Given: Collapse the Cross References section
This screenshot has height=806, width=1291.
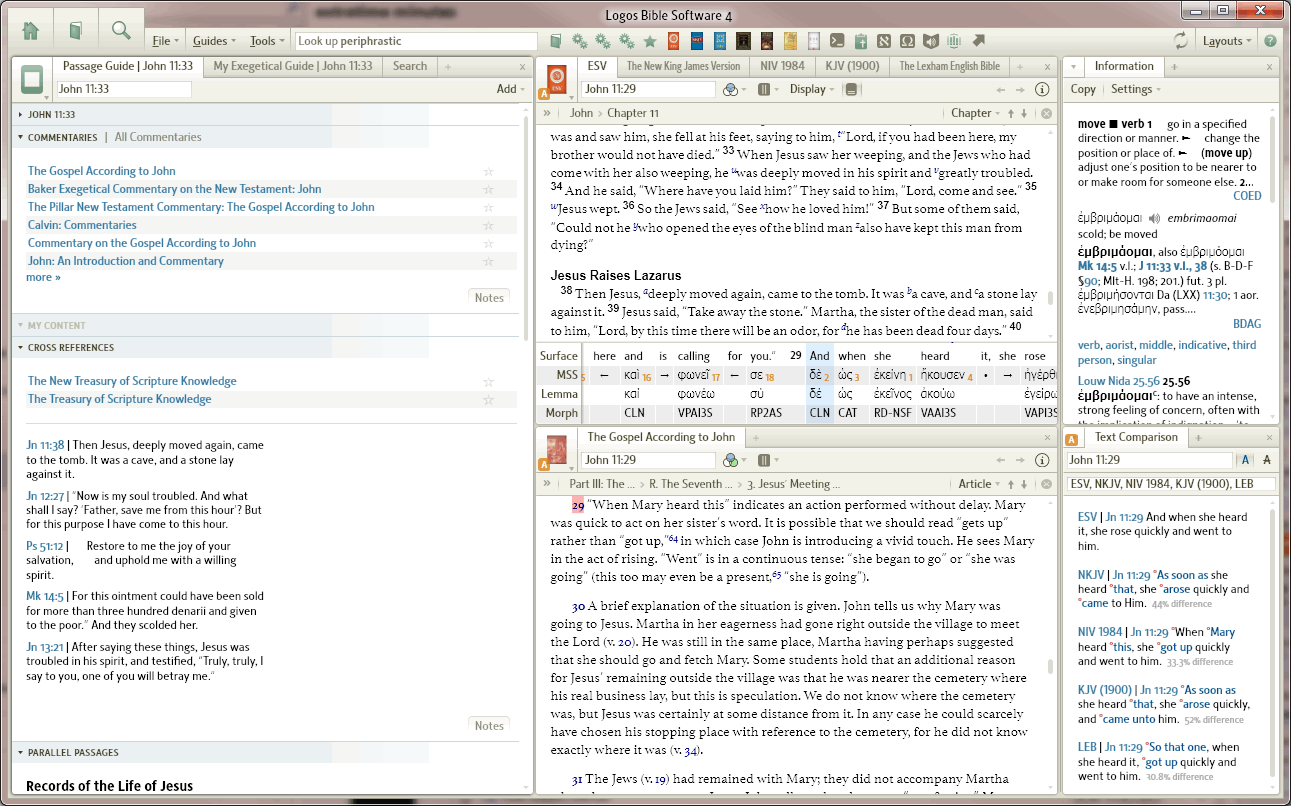Looking at the screenshot, I should click(x=21, y=348).
